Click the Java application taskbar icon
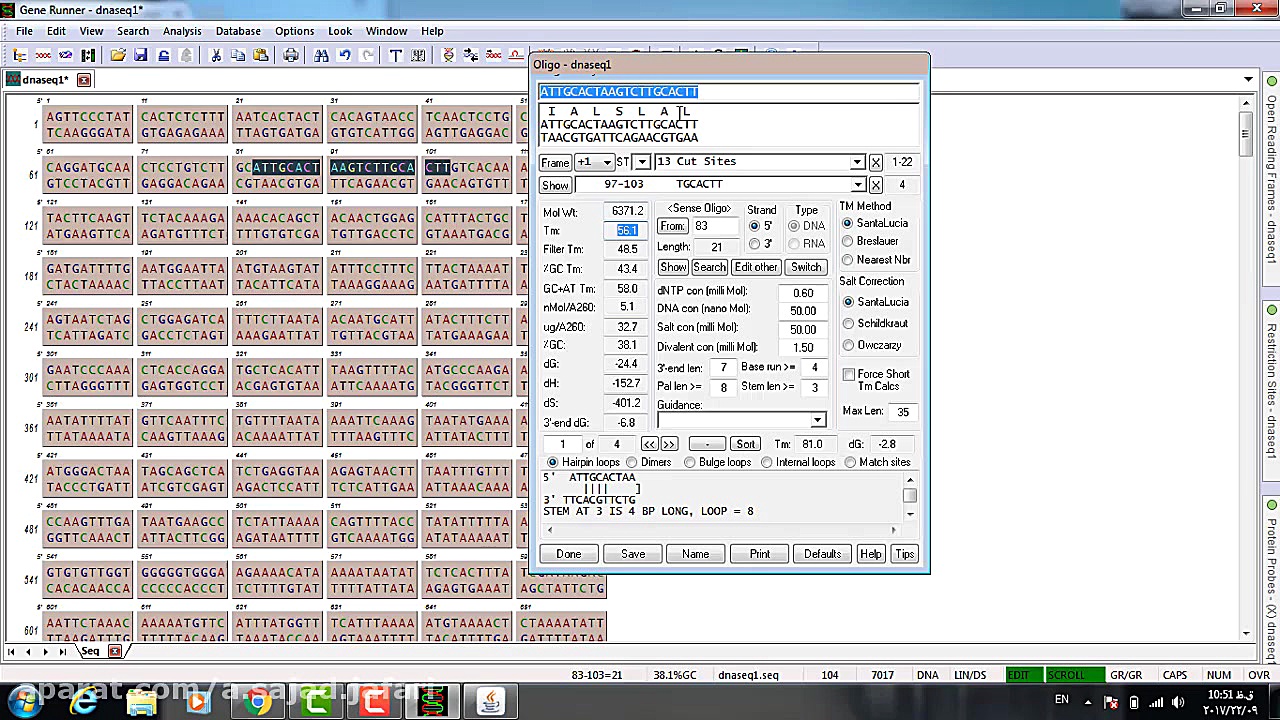The height and width of the screenshot is (720, 1280). tap(490, 702)
